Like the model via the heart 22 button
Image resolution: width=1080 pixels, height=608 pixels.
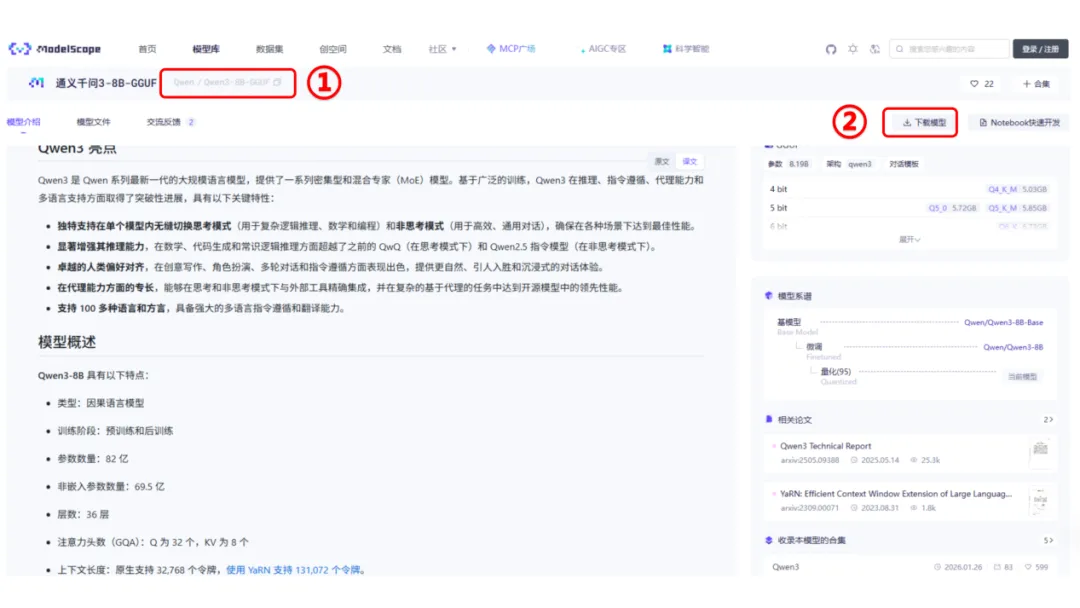(982, 83)
